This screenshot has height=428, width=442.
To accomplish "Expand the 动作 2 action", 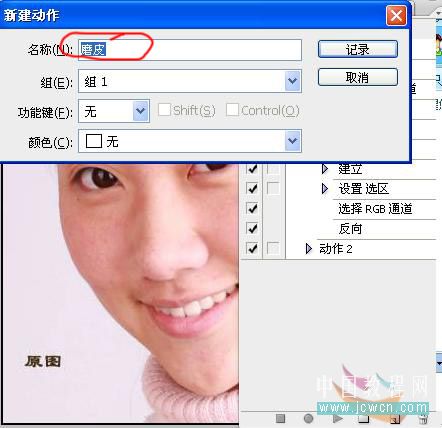I will (309, 249).
